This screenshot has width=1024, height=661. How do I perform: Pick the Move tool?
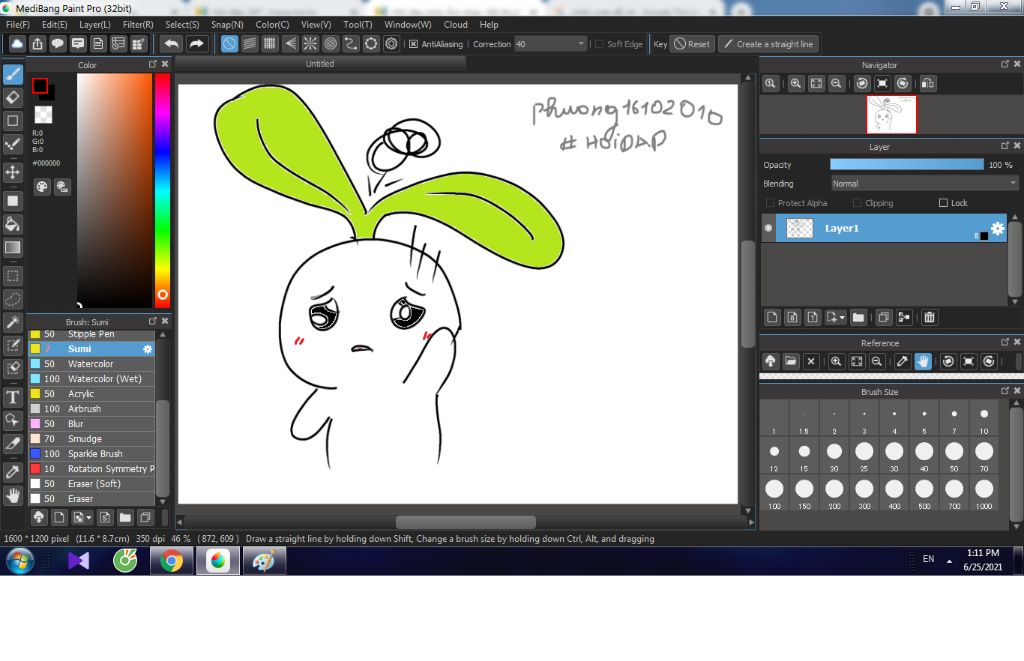(13, 172)
